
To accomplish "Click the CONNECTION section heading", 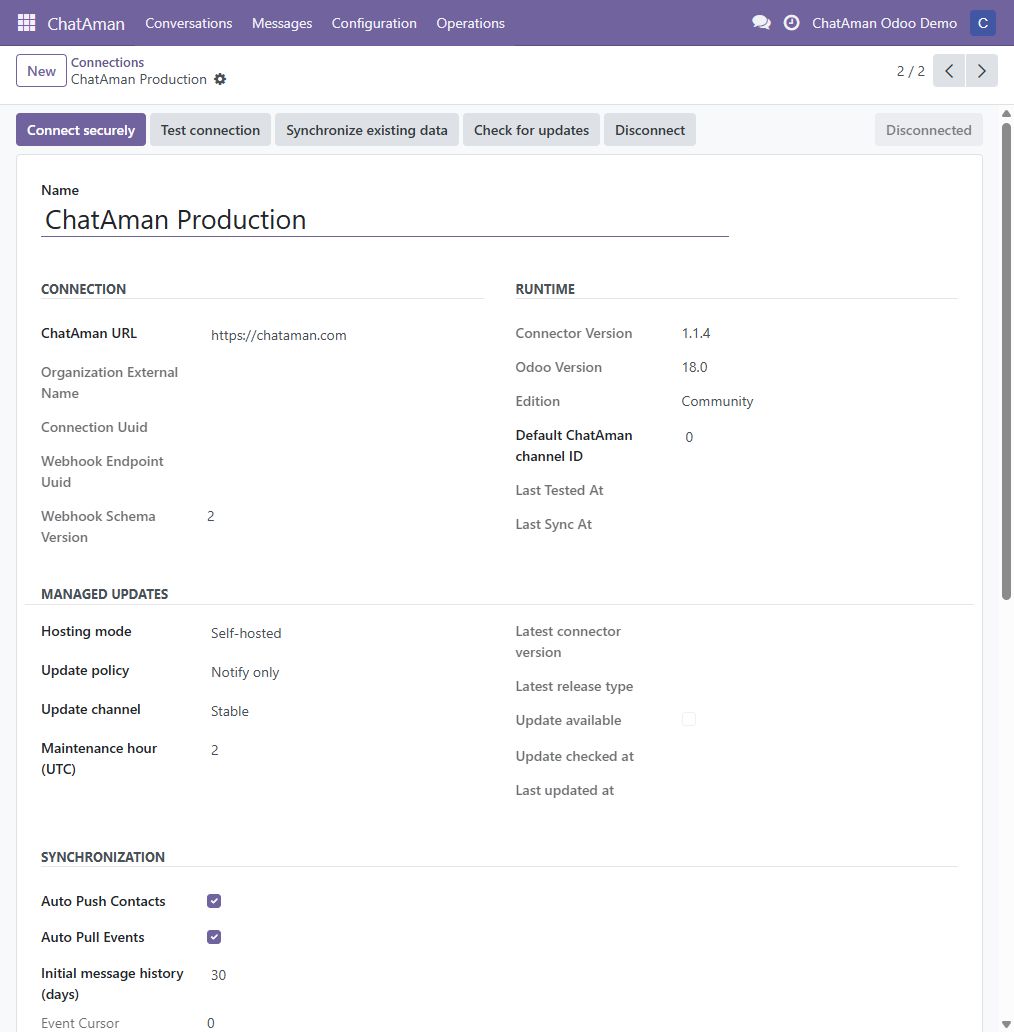I will (x=84, y=289).
